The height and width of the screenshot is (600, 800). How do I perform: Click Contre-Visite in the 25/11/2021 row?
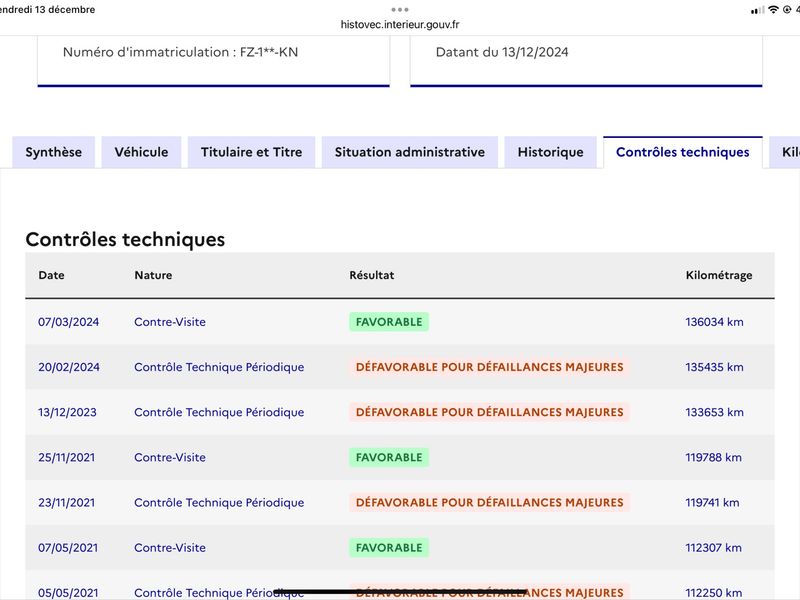pos(170,457)
